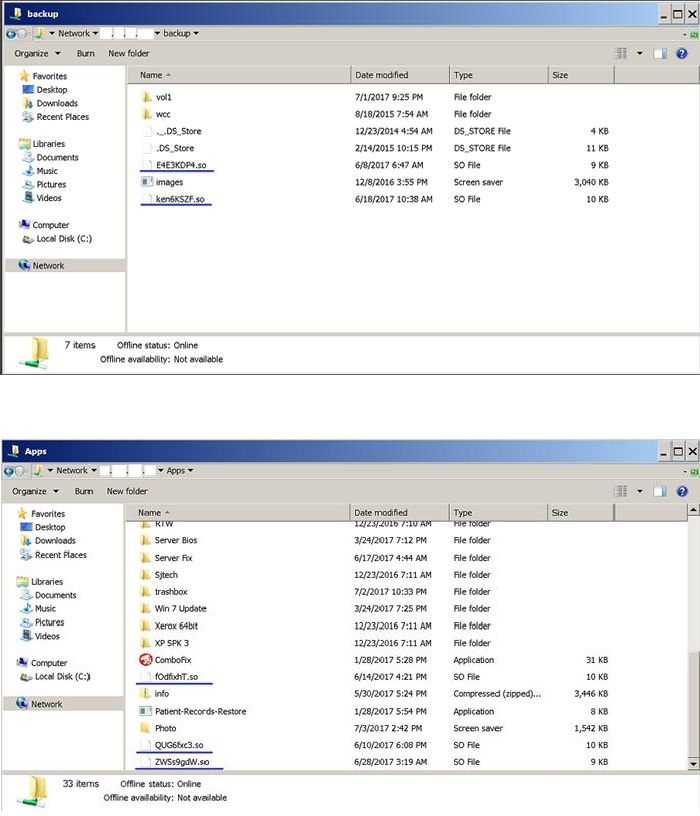Open the vol1 folder in backup window
700x816 pixels.
pyautogui.click(x=164, y=97)
